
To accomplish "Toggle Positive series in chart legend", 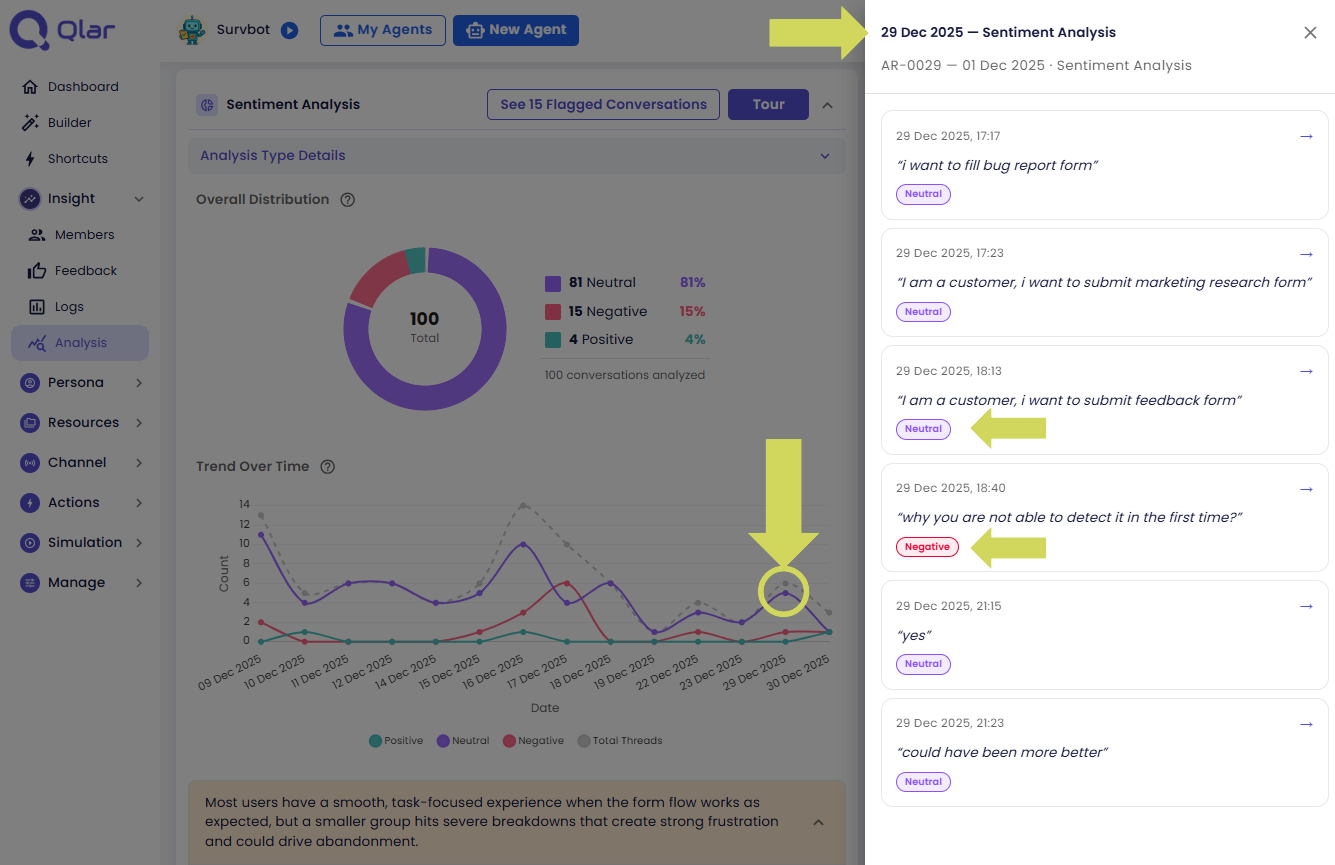I will (396, 741).
